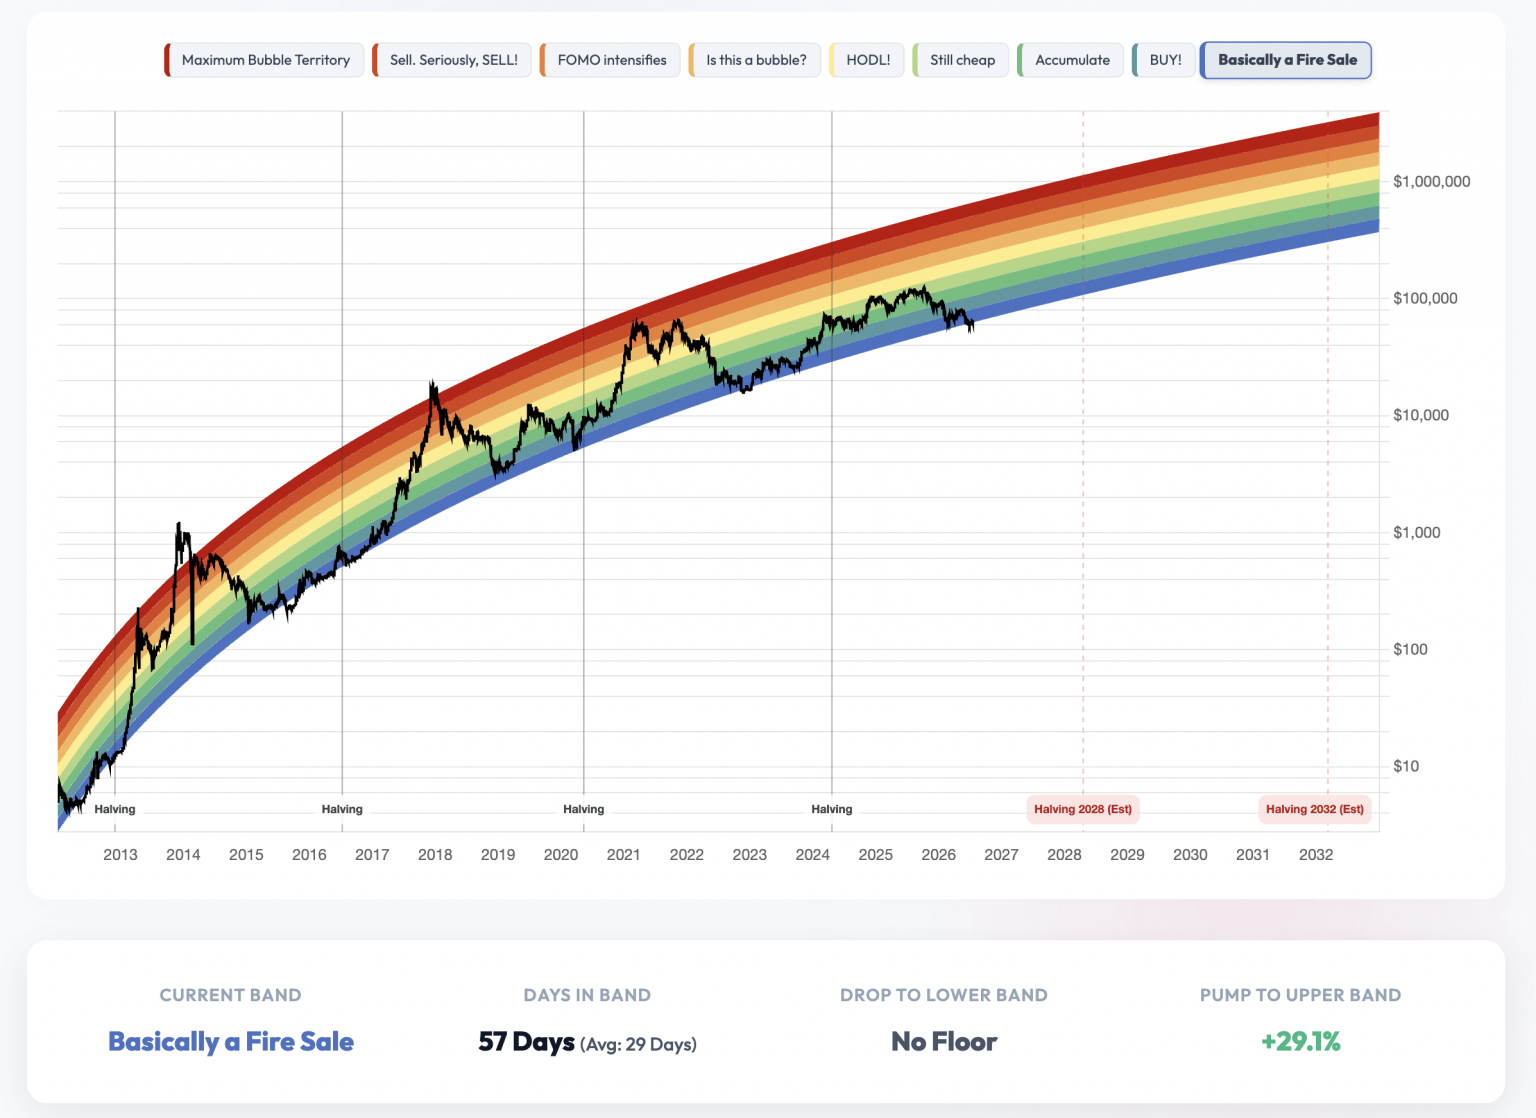Select the Basically a Fire Sale legend button
Screen dimensions: 1536x1118
click(1286, 60)
